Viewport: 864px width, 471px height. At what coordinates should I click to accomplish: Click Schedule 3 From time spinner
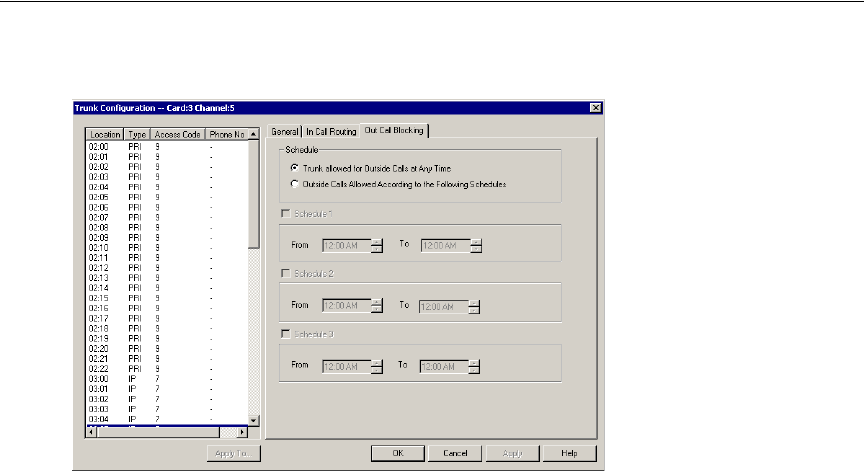(377, 367)
